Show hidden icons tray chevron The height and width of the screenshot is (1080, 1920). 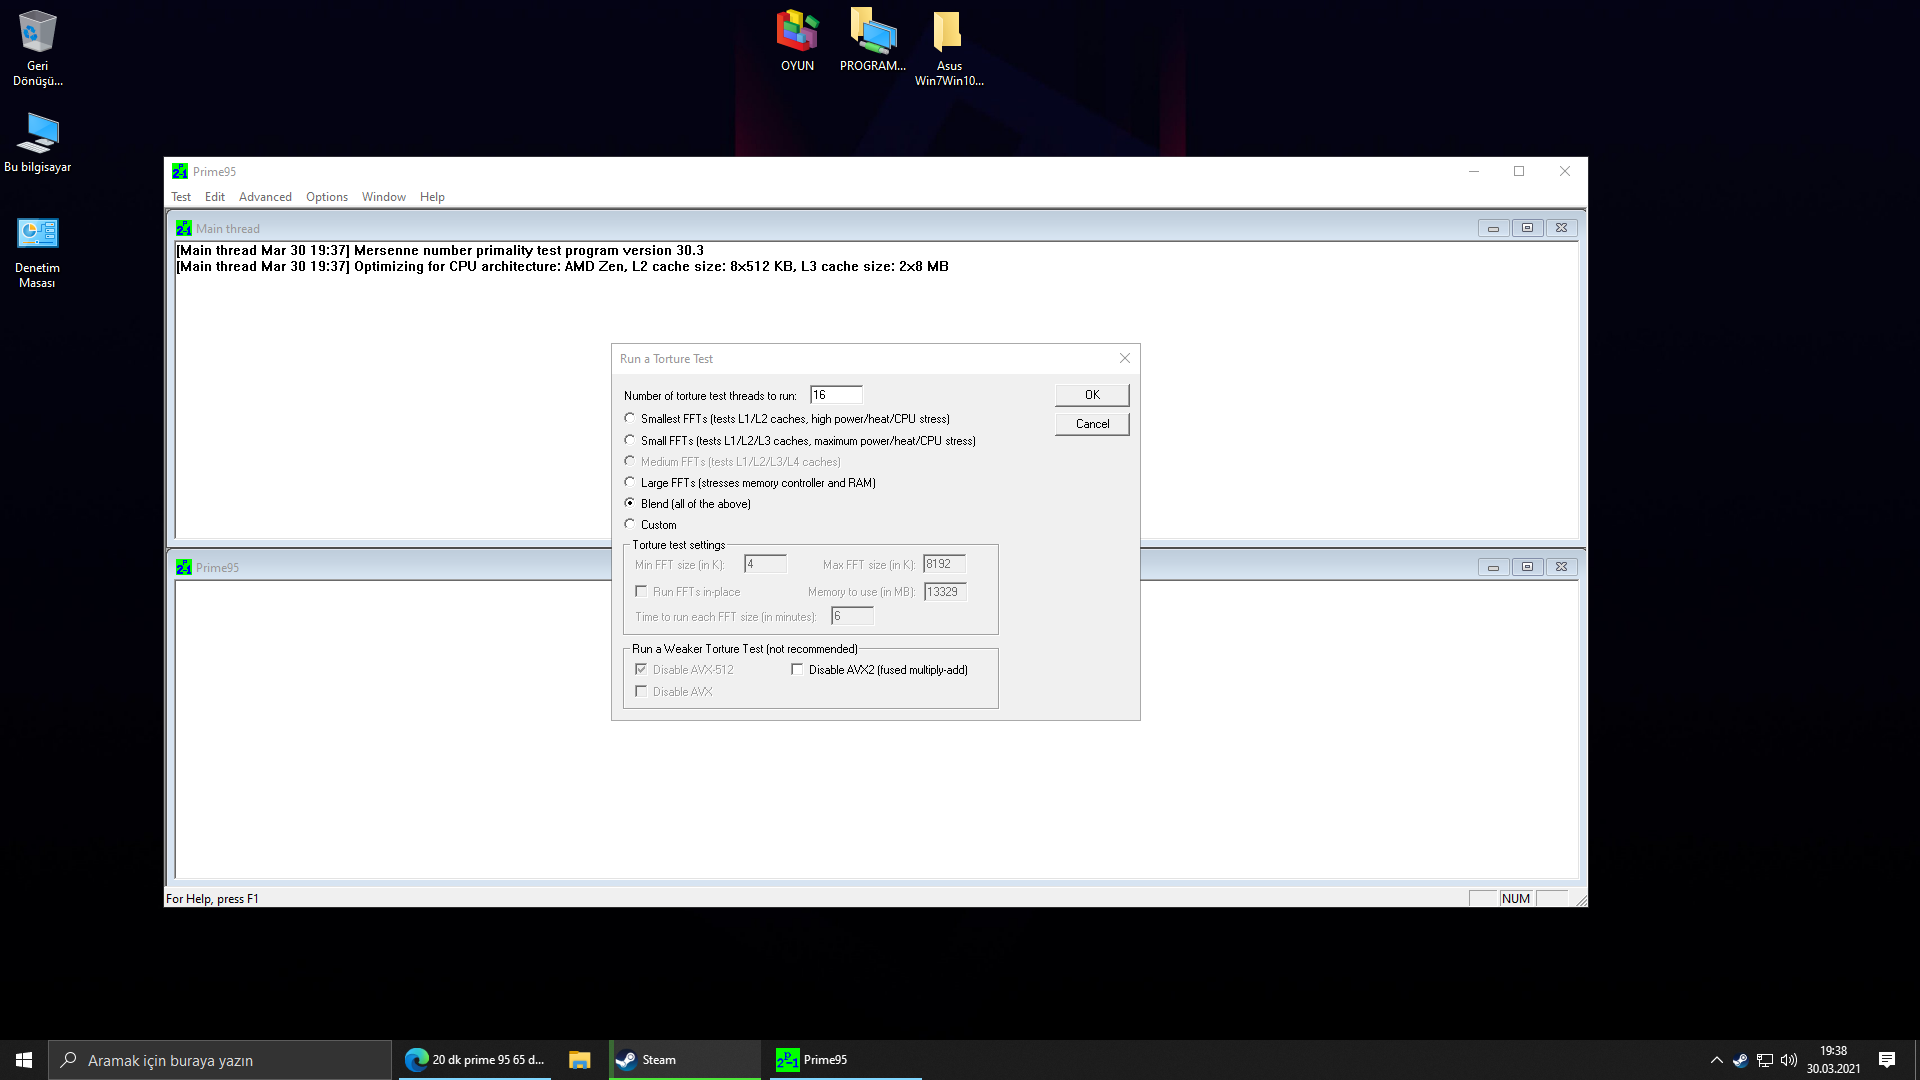tap(1716, 1060)
